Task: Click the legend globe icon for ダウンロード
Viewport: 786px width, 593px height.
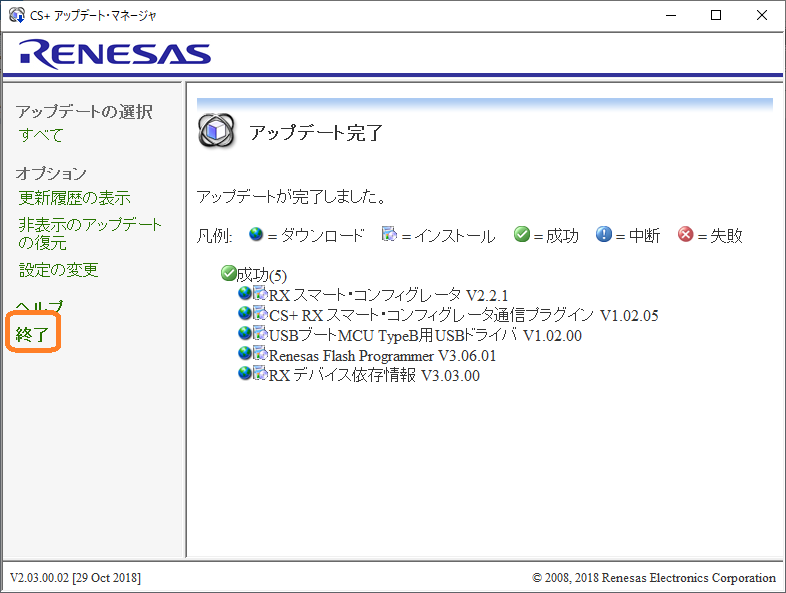Action: (x=256, y=234)
